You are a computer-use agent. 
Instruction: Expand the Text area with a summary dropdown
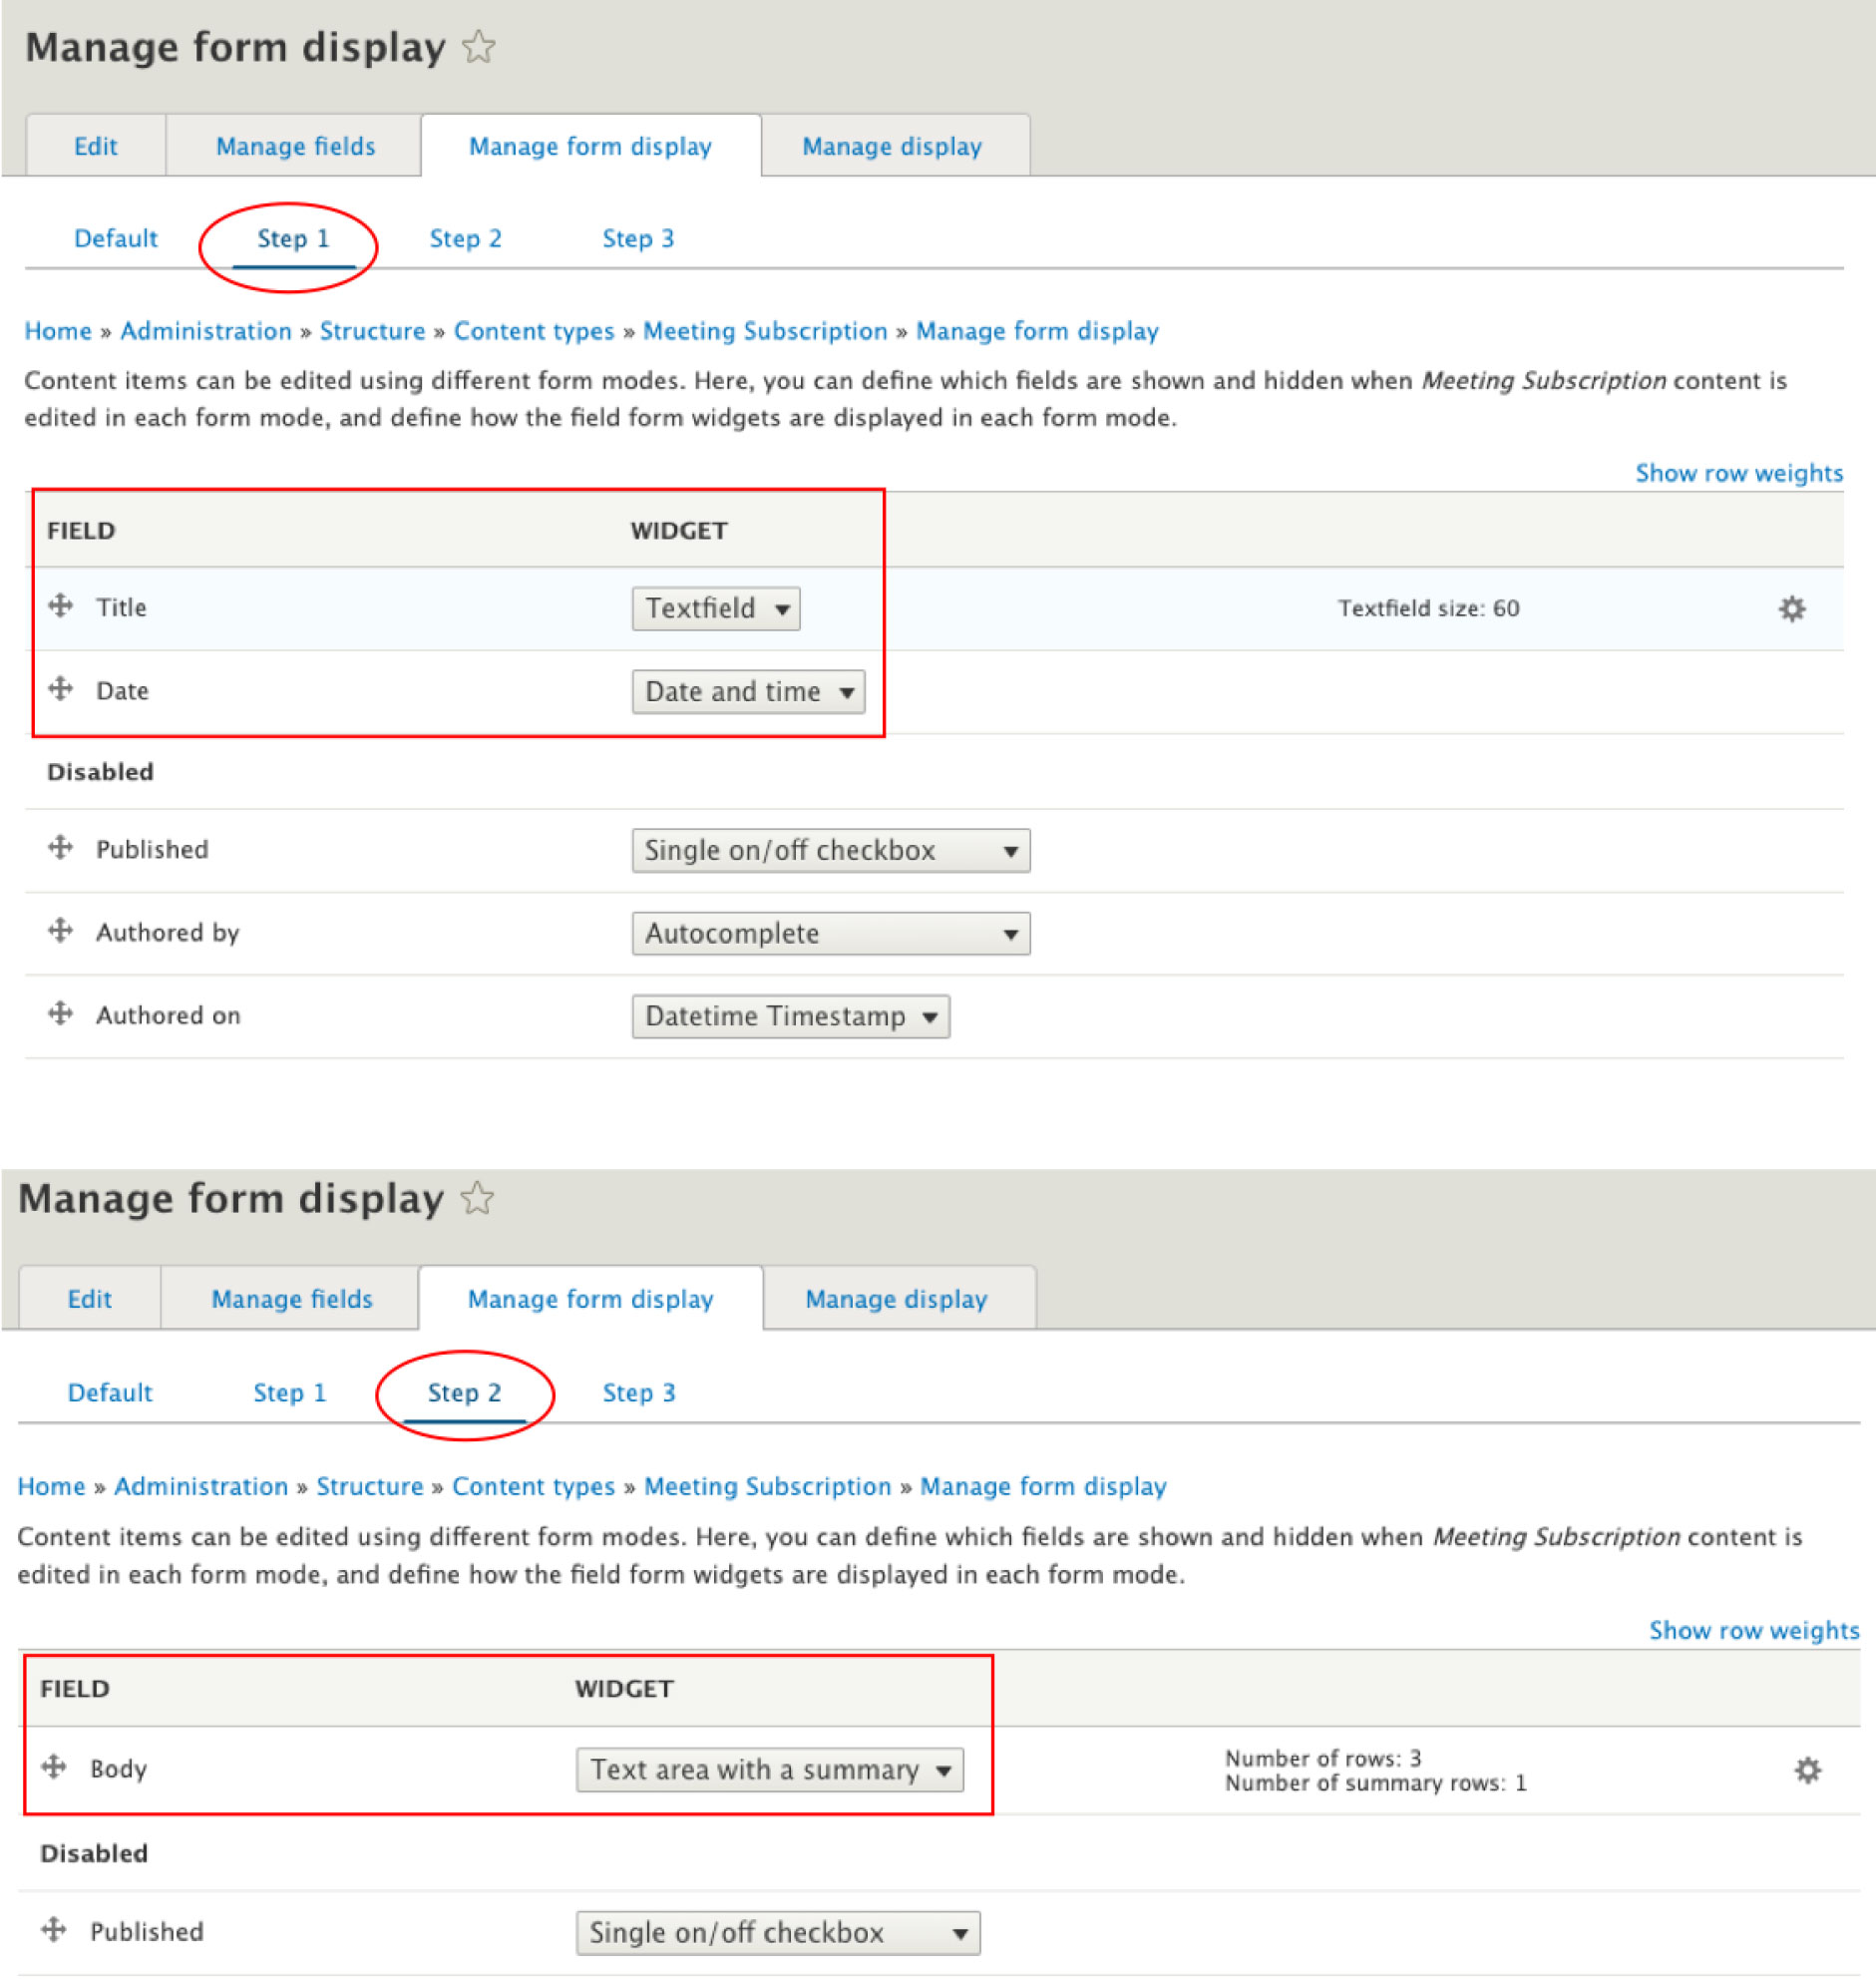click(x=769, y=1769)
